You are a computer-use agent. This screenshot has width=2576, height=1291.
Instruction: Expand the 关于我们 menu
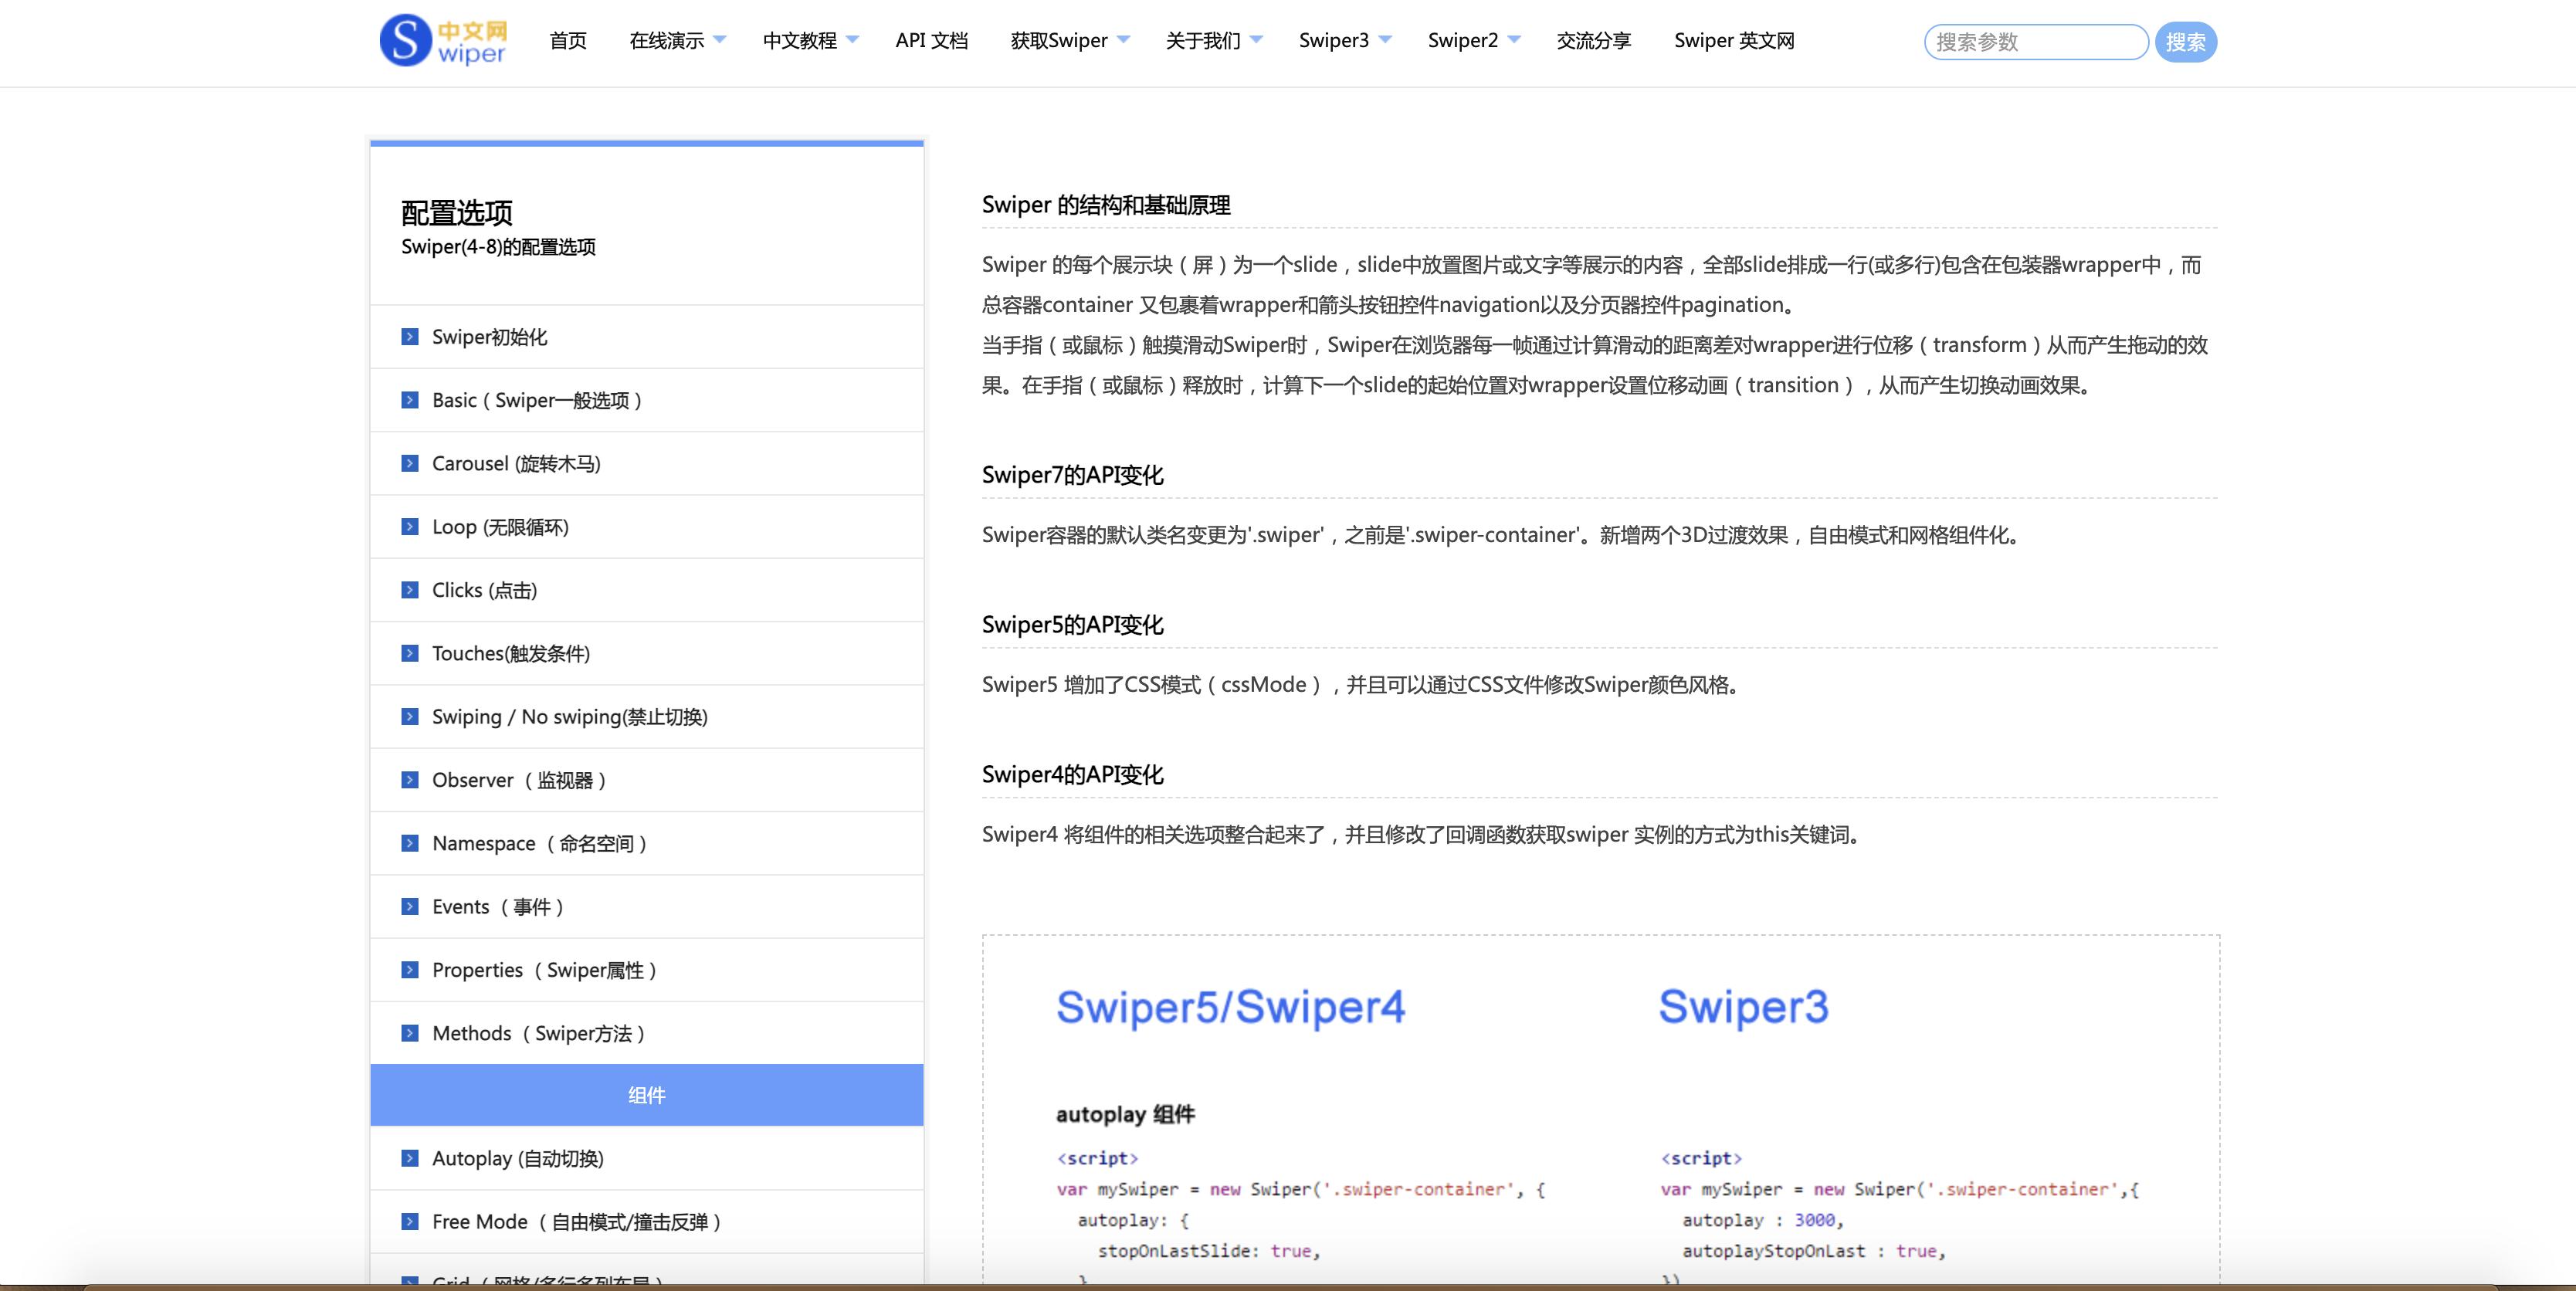(1212, 41)
